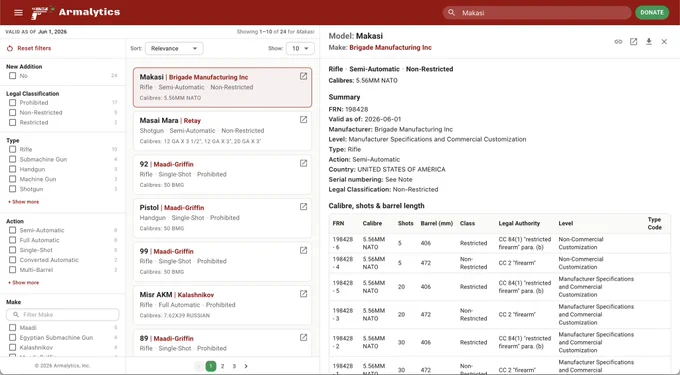680x375 pixels.
Task: Check the Single-Shot action filter
Action: 13,250
